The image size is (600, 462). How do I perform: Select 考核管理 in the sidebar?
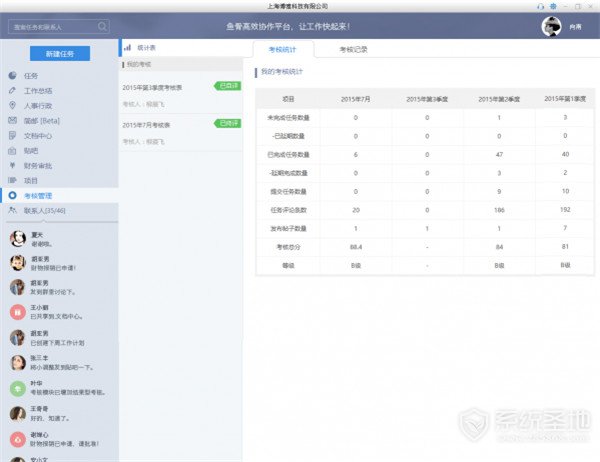click(59, 195)
